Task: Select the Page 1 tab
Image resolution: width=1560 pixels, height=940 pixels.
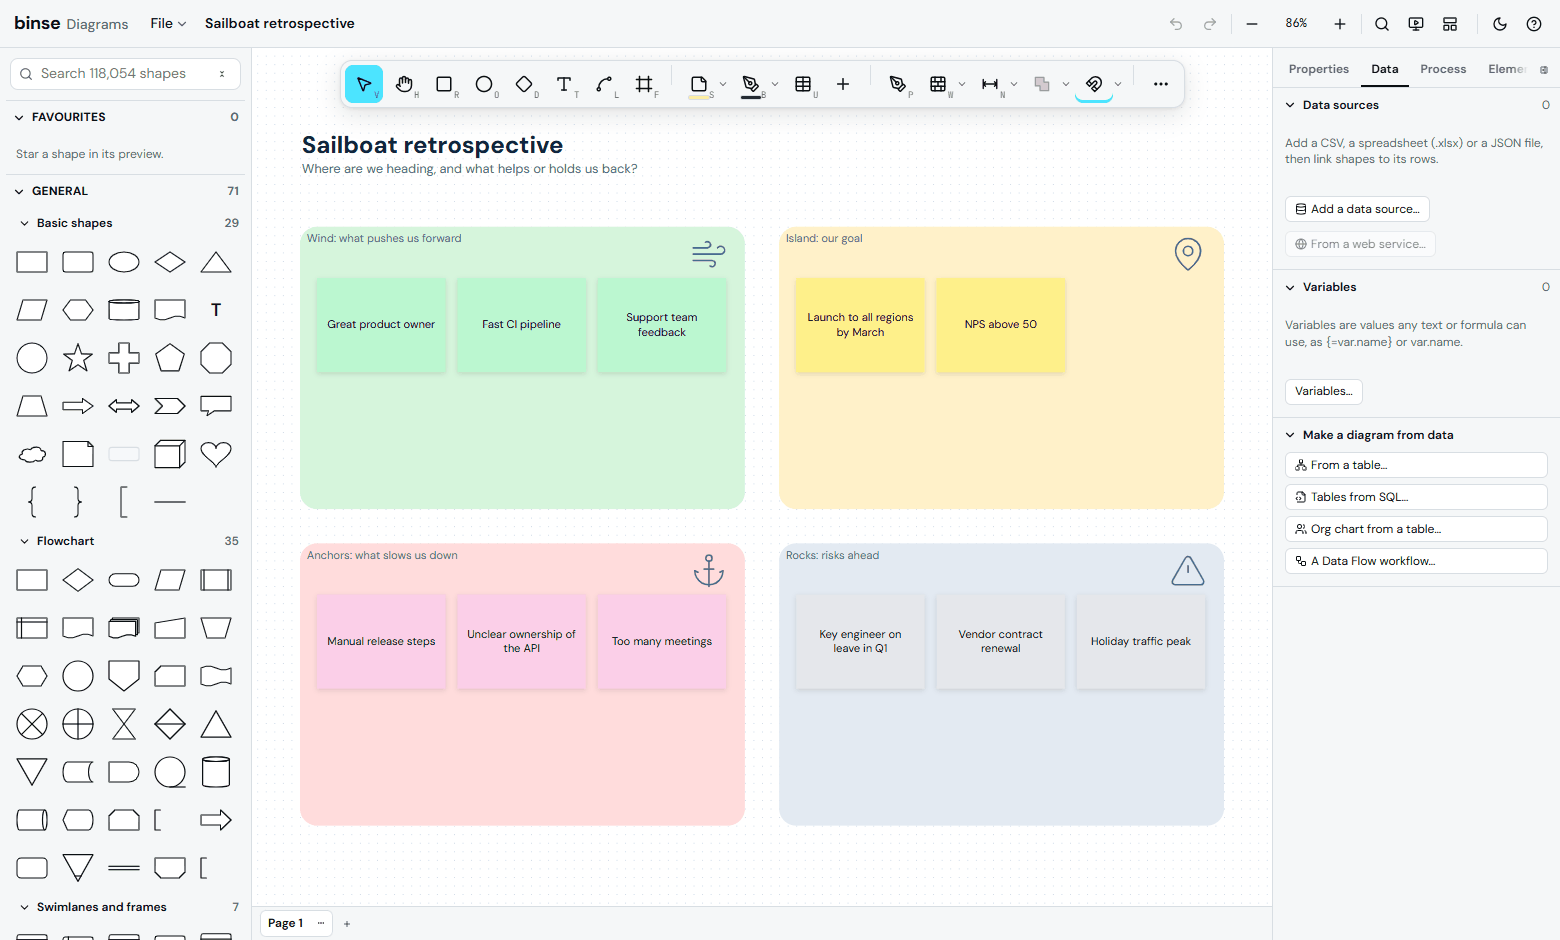Action: [x=285, y=923]
